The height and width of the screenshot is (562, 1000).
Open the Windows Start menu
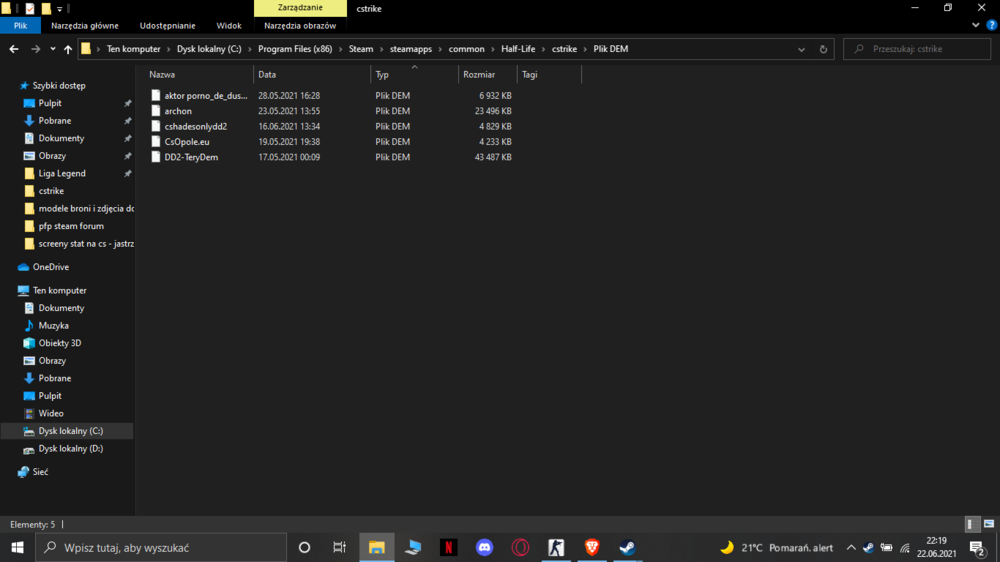click(x=17, y=547)
